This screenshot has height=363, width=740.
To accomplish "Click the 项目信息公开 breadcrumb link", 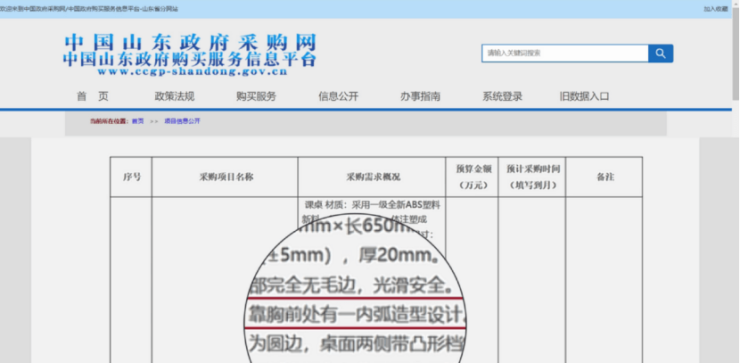I will tap(182, 121).
